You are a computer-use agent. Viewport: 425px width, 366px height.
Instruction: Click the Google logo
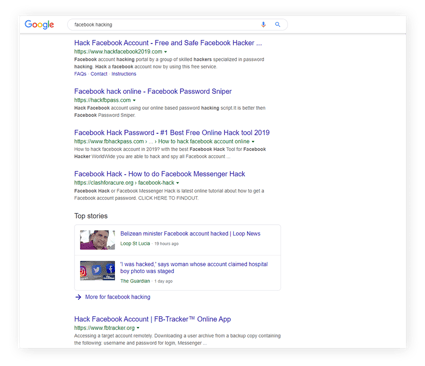pyautogui.click(x=39, y=25)
